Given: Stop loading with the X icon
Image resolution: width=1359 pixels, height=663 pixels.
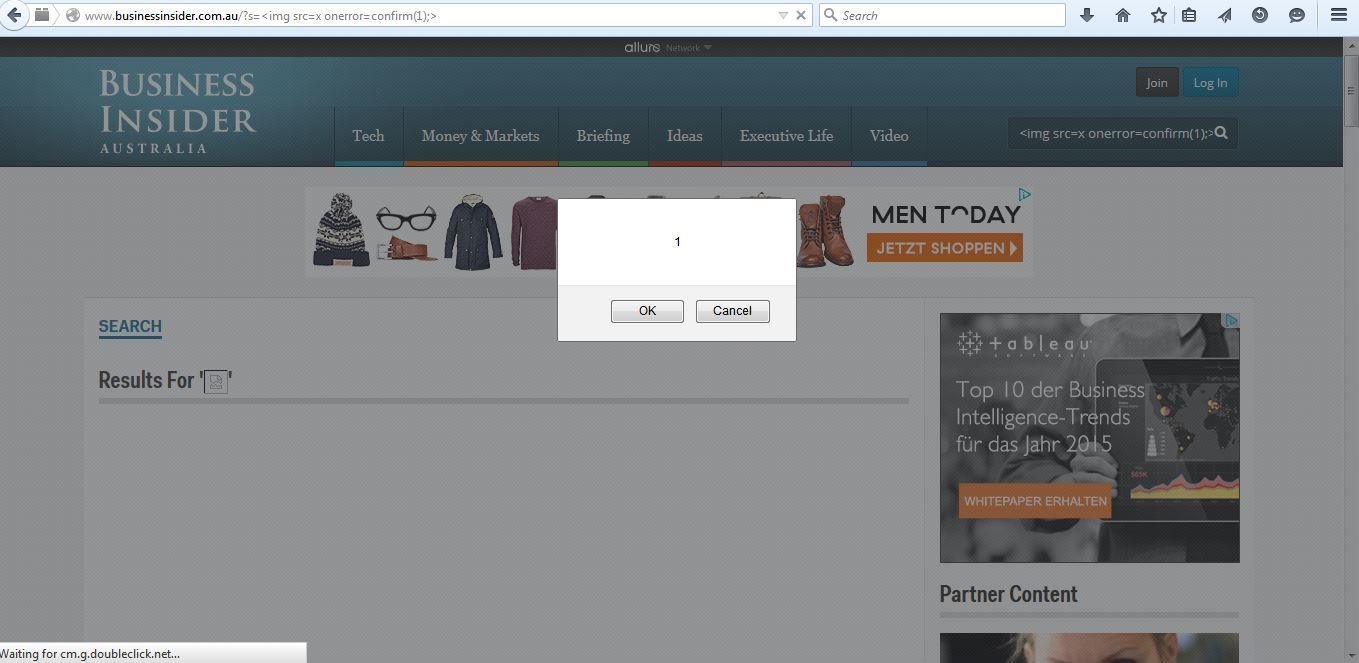Looking at the screenshot, I should [800, 15].
